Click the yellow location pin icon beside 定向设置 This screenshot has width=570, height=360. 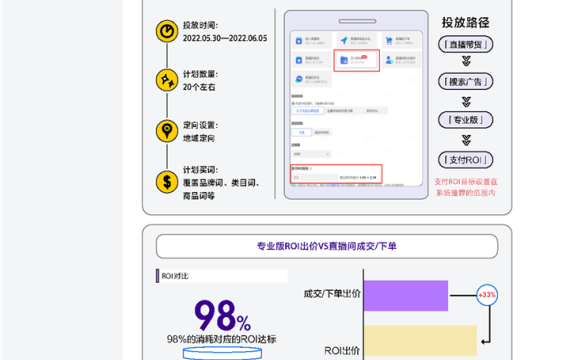coord(167,131)
